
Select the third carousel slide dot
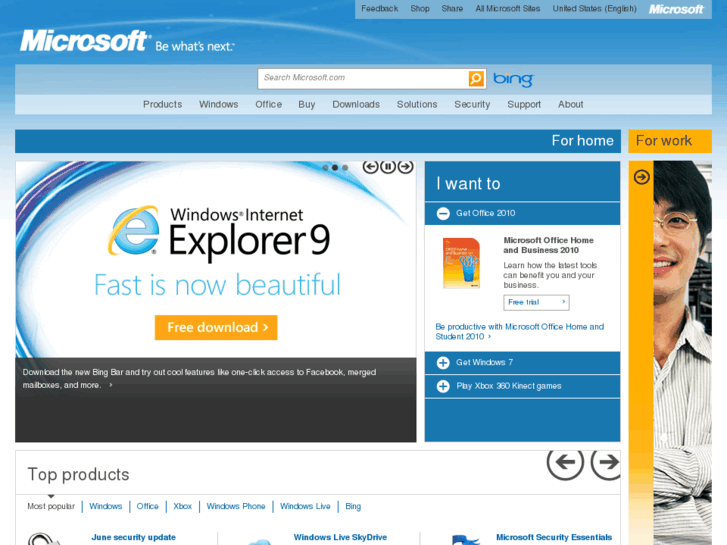tap(345, 167)
